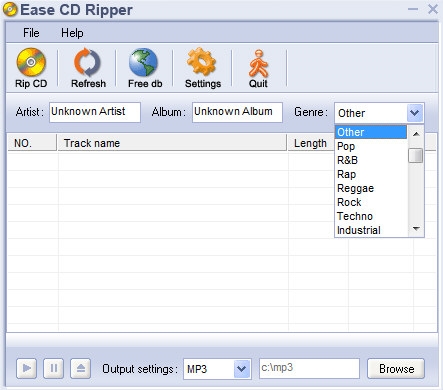Click the NO. column header
This screenshot has width=443, height=390.
click(x=32, y=143)
